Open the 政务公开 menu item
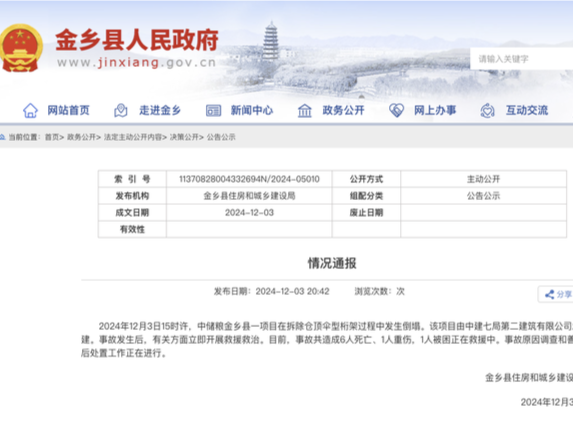The height and width of the screenshot is (431, 573). coord(344,110)
